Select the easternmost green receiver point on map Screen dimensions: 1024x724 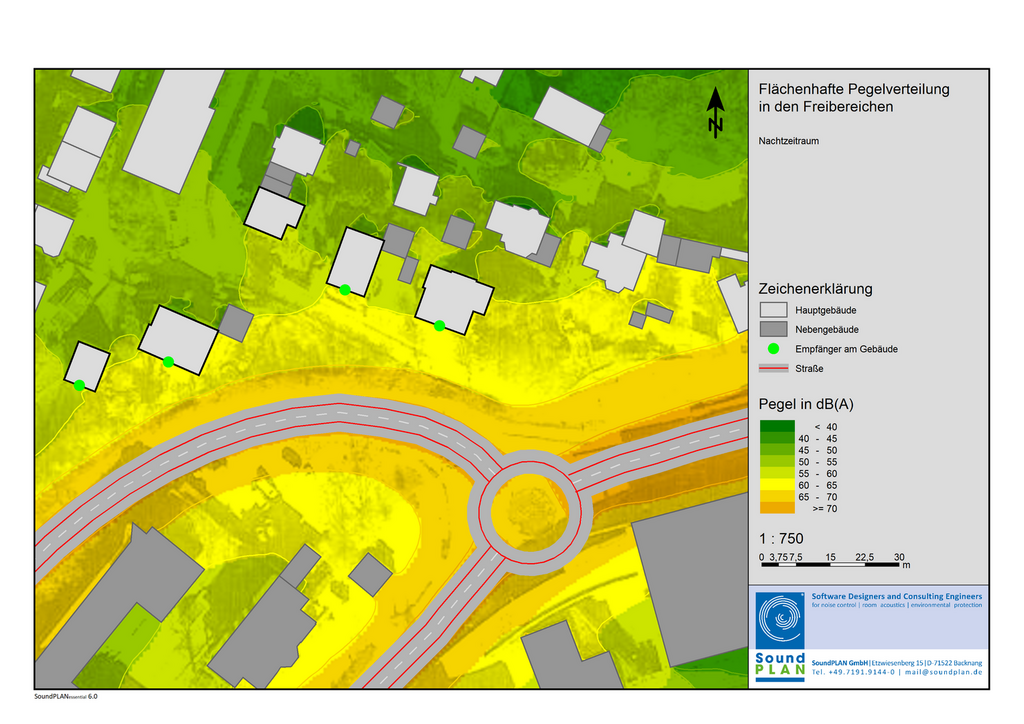(x=439, y=325)
